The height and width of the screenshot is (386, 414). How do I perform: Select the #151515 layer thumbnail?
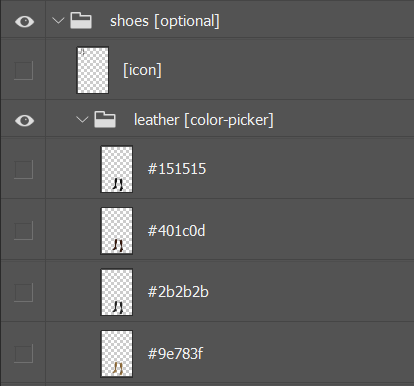click(117, 169)
